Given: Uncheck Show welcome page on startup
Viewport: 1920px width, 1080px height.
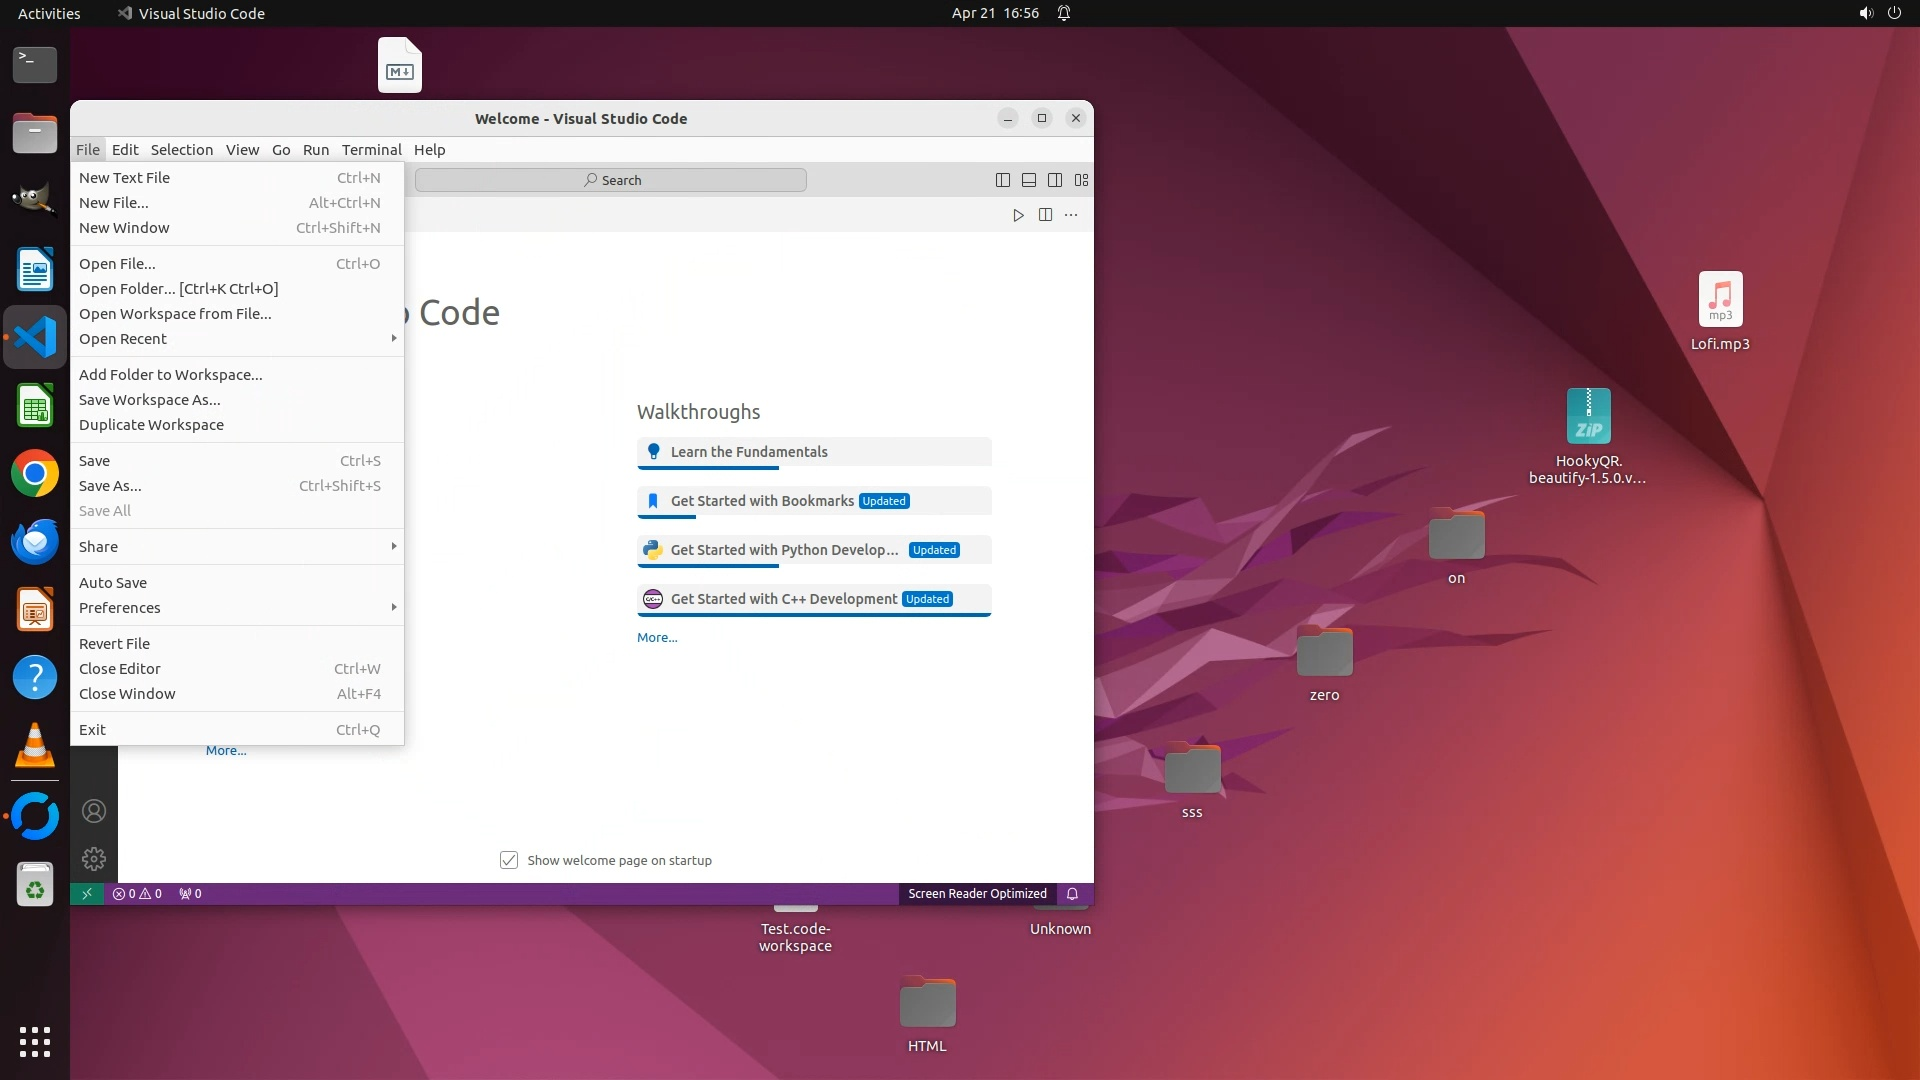Looking at the screenshot, I should click(x=509, y=860).
